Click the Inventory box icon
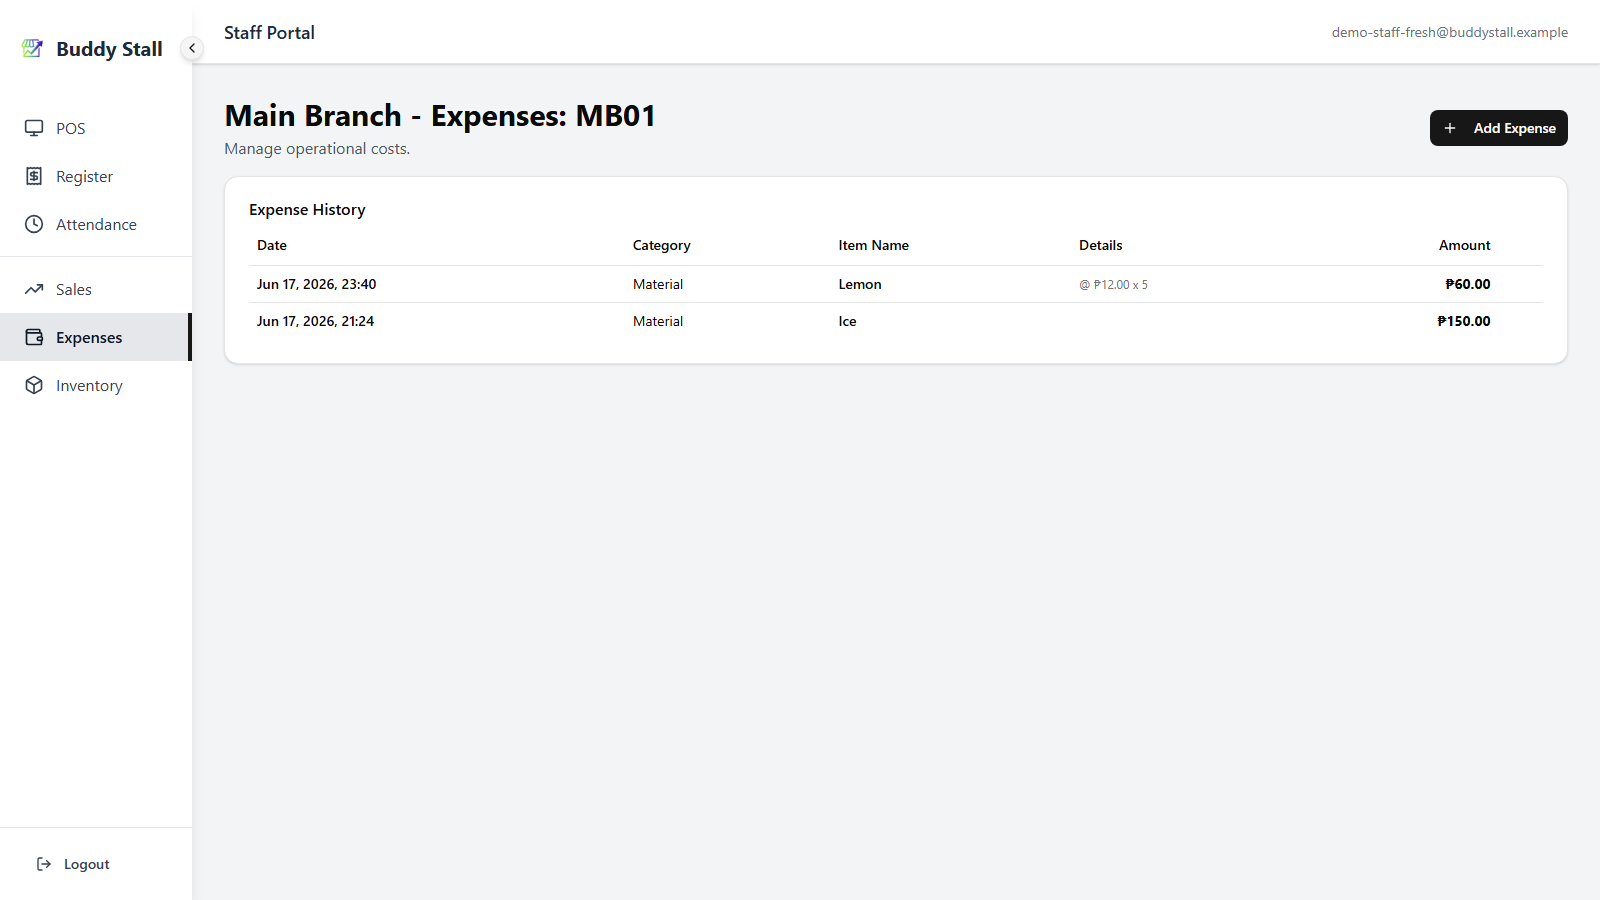The width and height of the screenshot is (1600, 900). coord(34,385)
